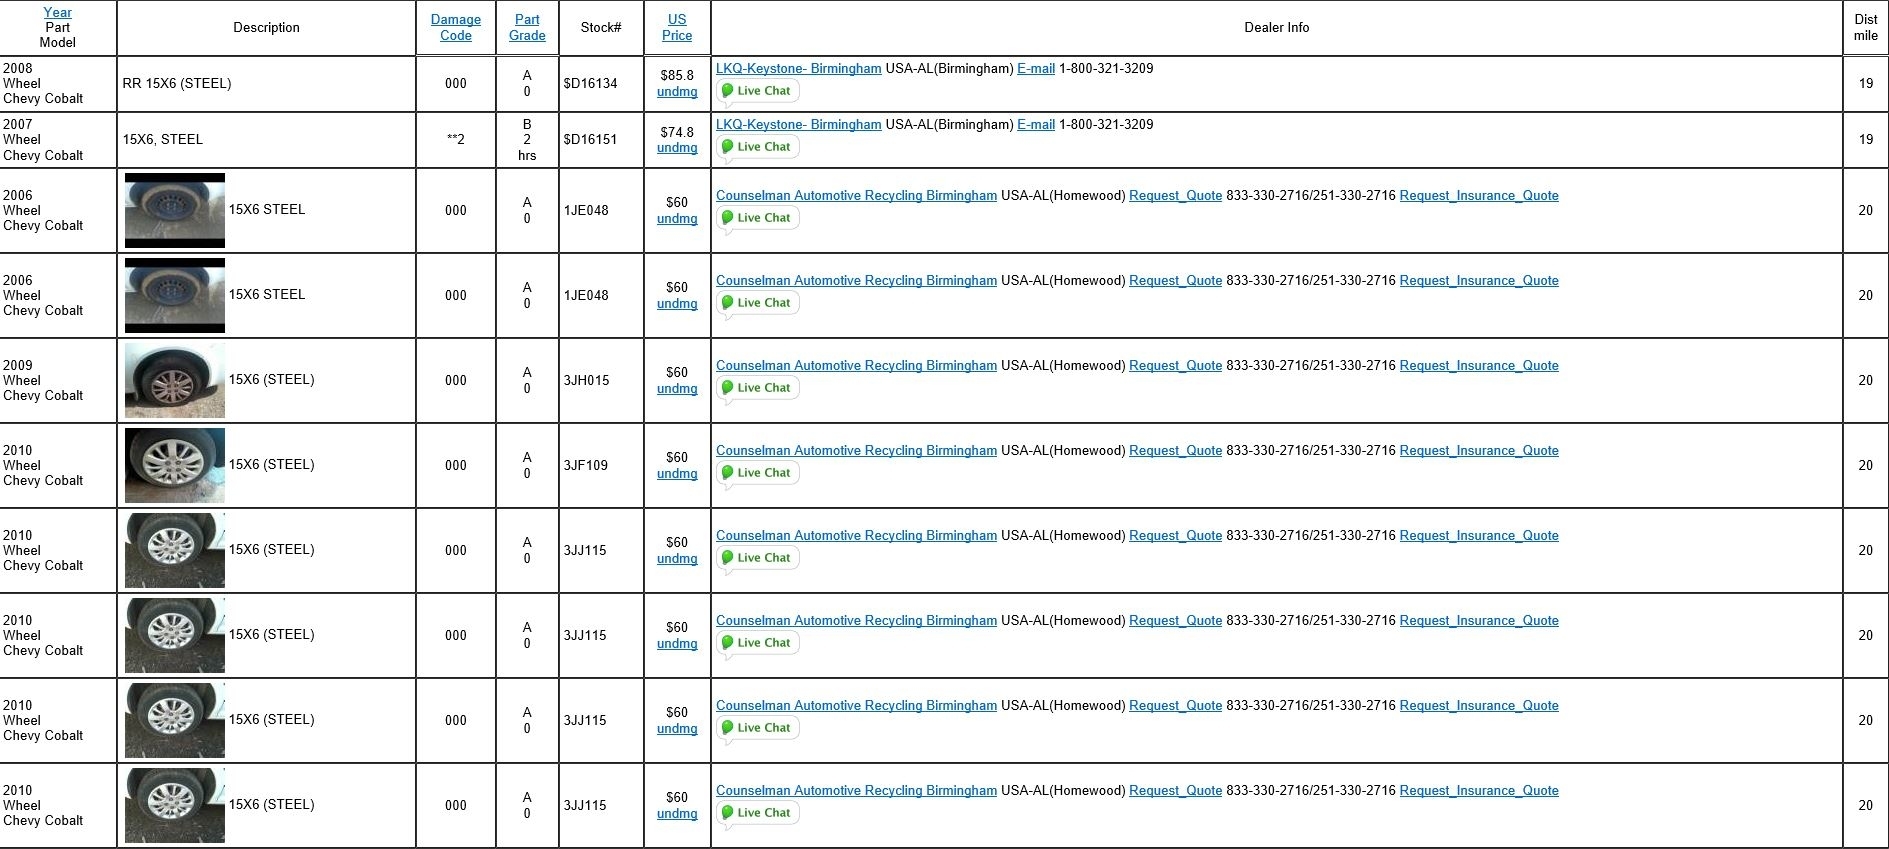
Task: Open the 2009 Cobalt wheel photo thumbnail
Action: coord(175,380)
